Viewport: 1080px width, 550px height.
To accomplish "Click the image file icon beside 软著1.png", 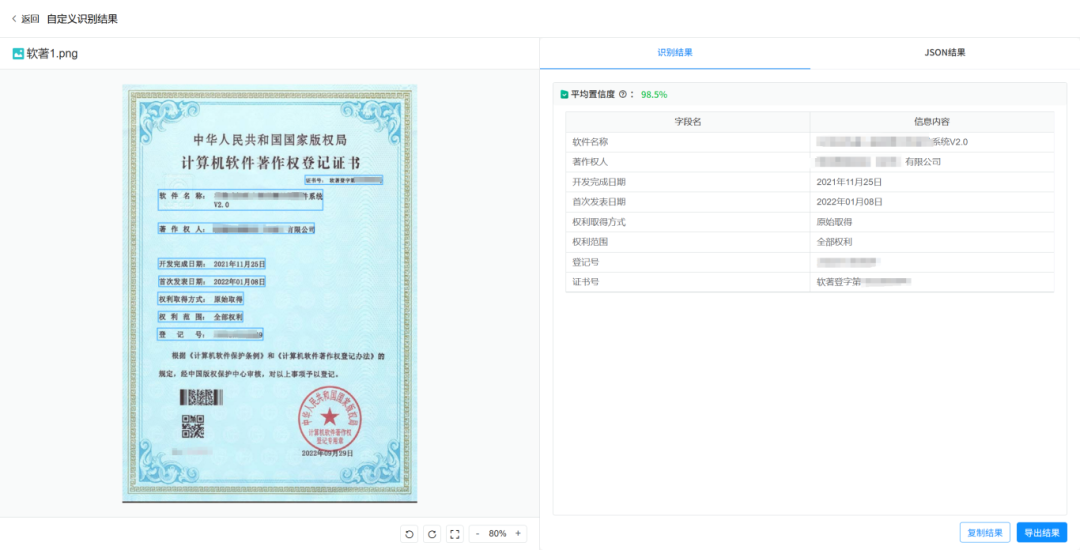I will pos(18,53).
